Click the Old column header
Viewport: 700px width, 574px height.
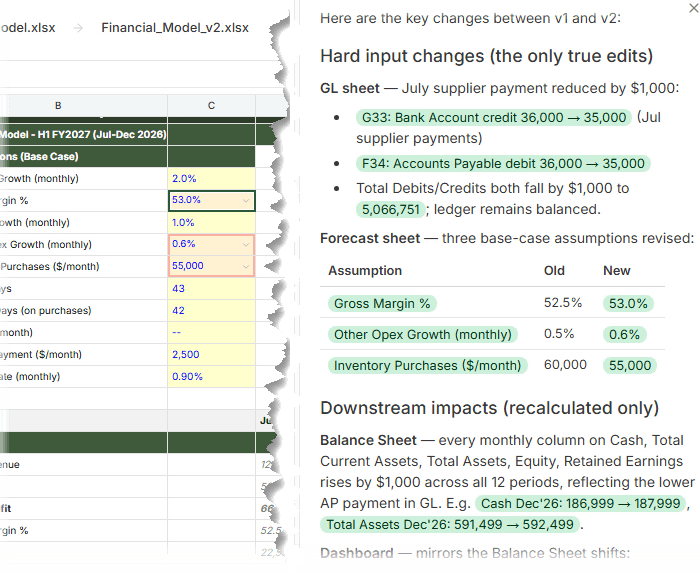coord(554,270)
